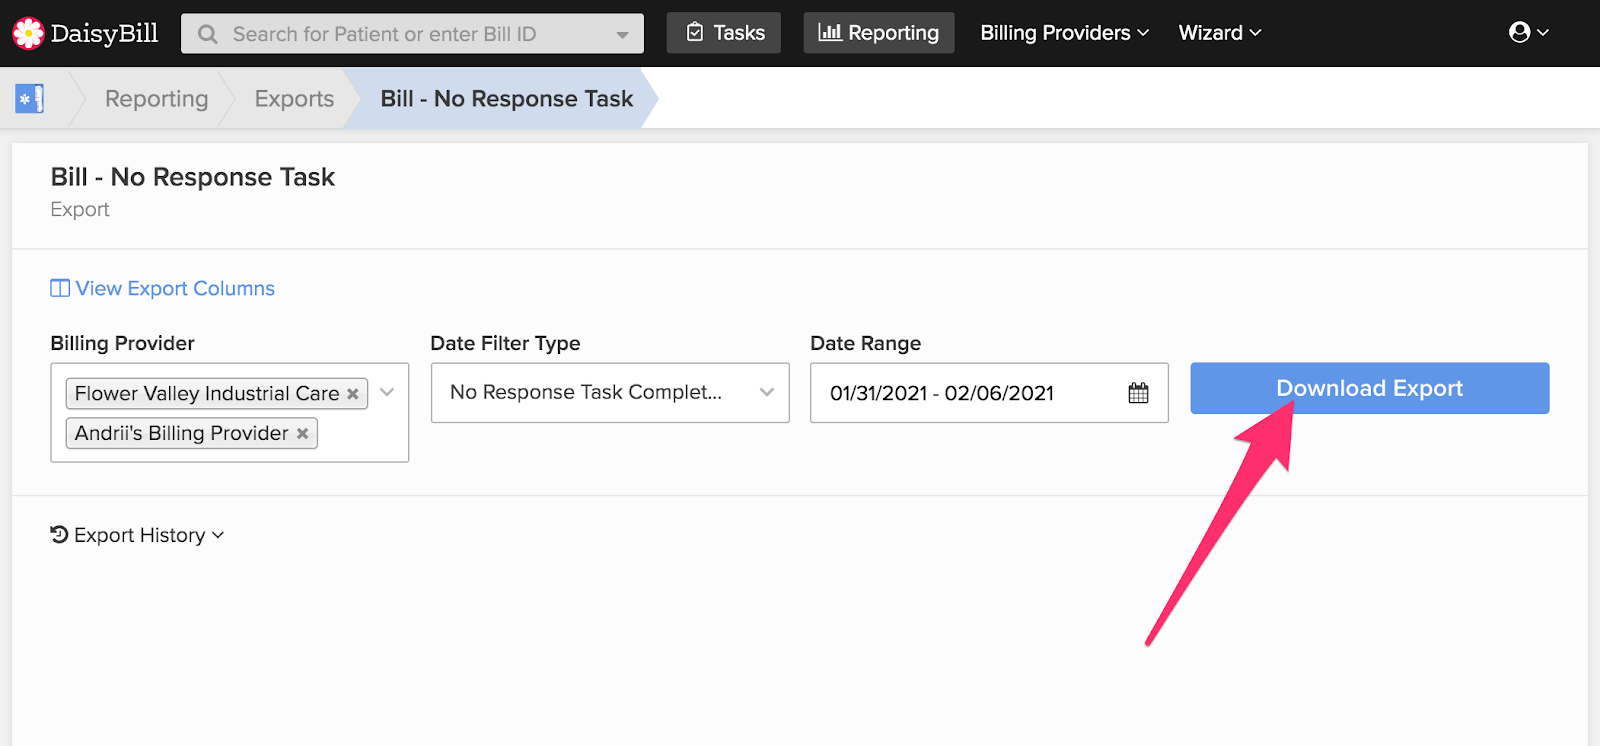Remove Andrii's Billing Provider tag
The image size is (1600, 746).
(302, 434)
